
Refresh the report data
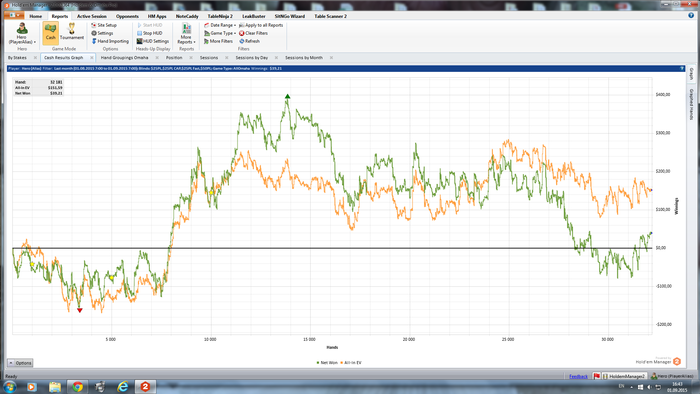tap(249, 41)
